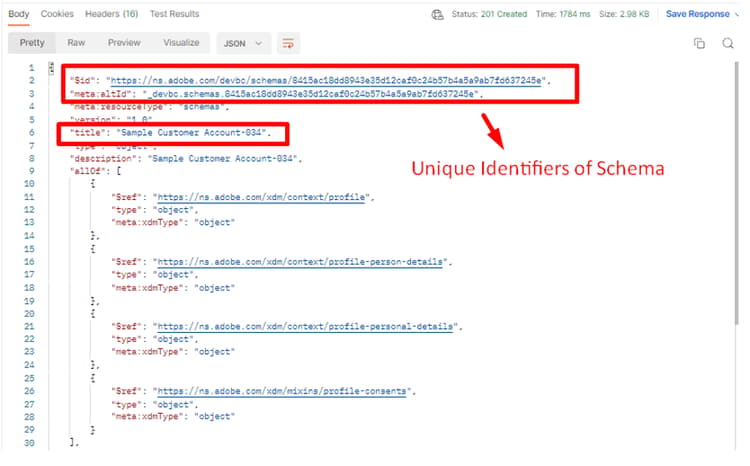Click line number 10 in the gutter
Screen dimensions: 750x466
(x=29, y=184)
